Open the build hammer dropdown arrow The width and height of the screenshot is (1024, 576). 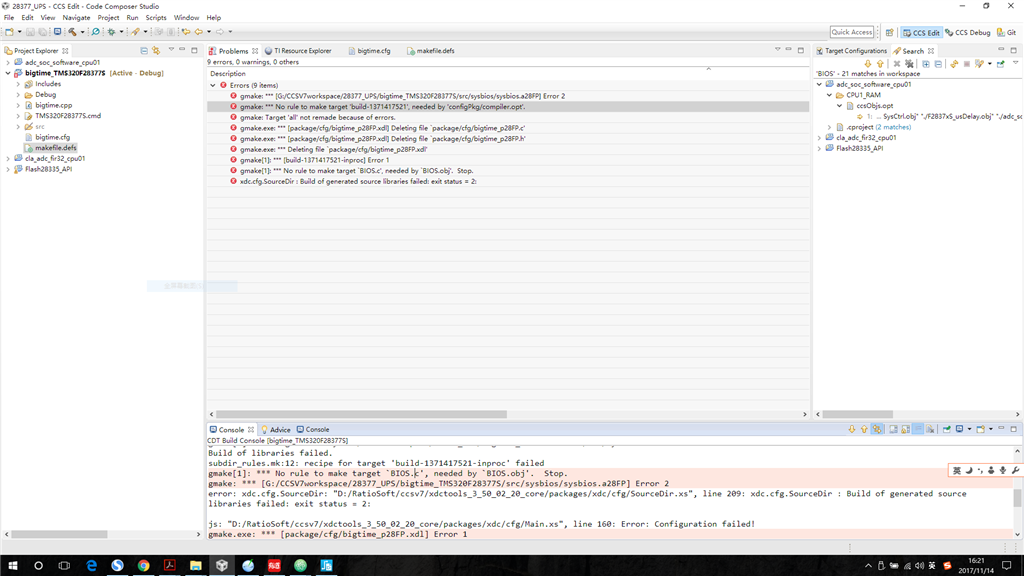click(x=82, y=31)
